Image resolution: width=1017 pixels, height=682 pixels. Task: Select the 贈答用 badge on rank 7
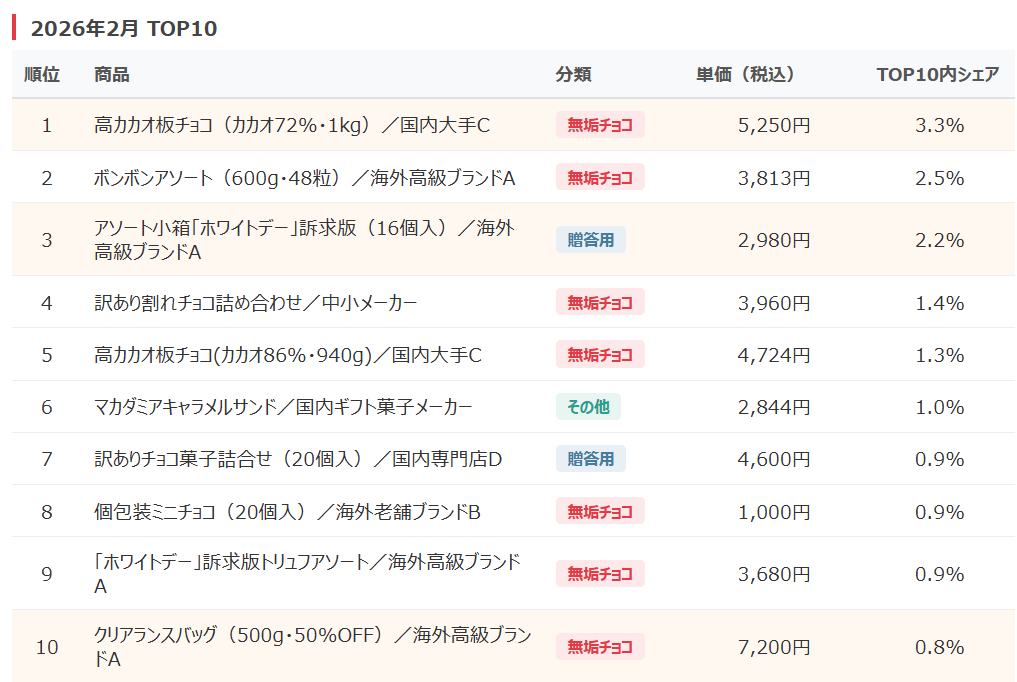pyautogui.click(x=589, y=459)
